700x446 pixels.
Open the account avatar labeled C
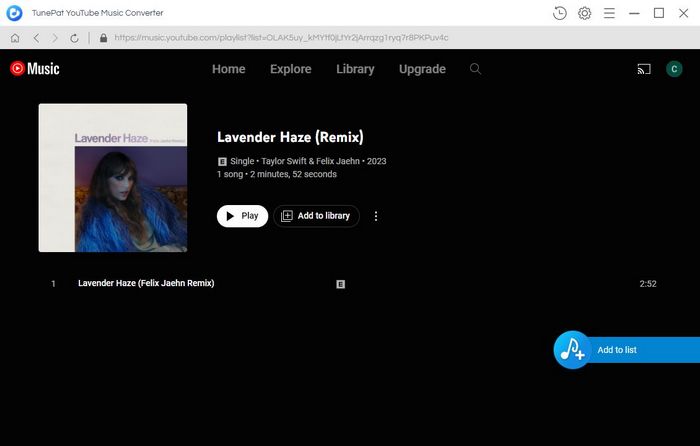[x=674, y=69]
